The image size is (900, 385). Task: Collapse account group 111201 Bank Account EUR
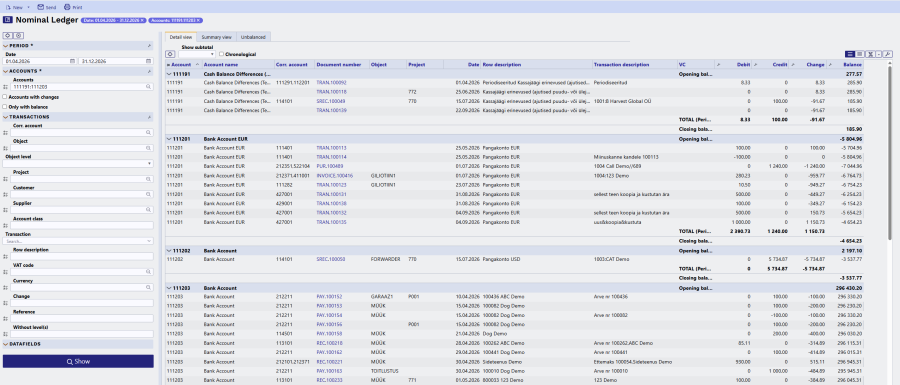169,139
